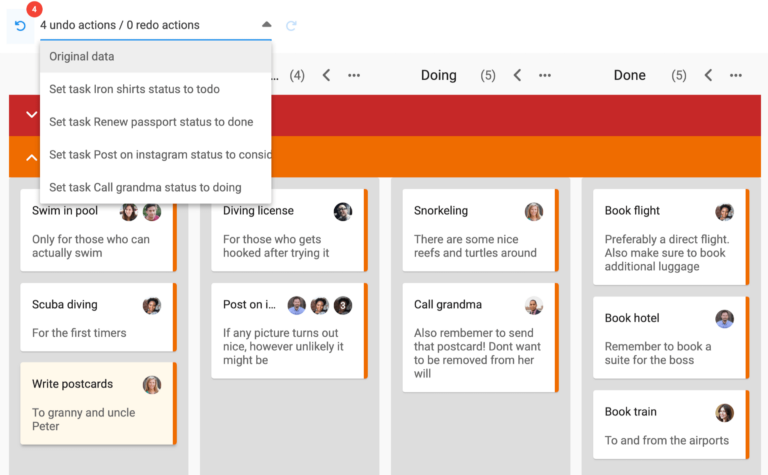
Task: Click the Snorkeling assignee avatar
Action: 534,212
